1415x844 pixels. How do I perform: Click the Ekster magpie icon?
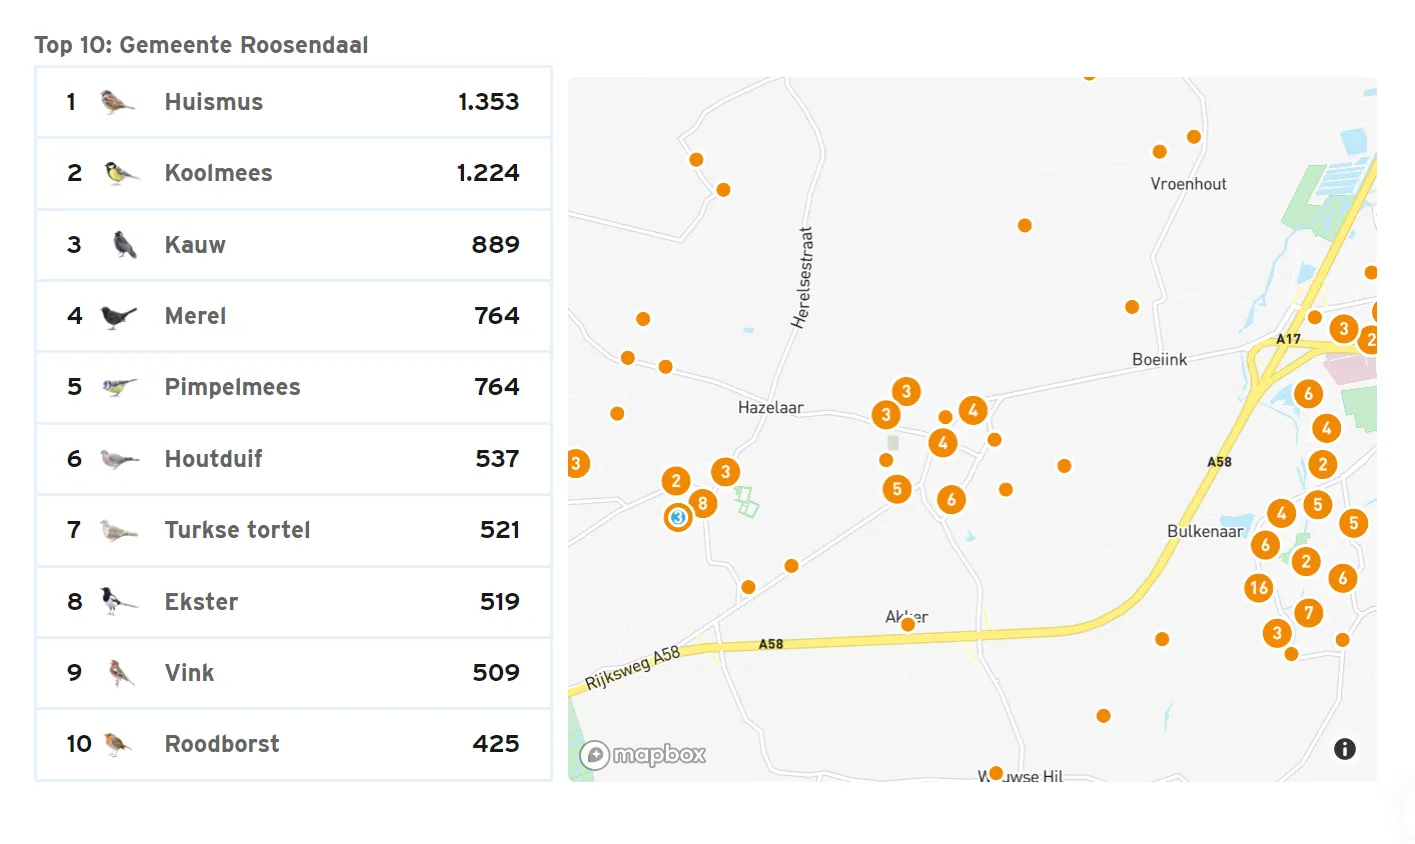pos(119,601)
